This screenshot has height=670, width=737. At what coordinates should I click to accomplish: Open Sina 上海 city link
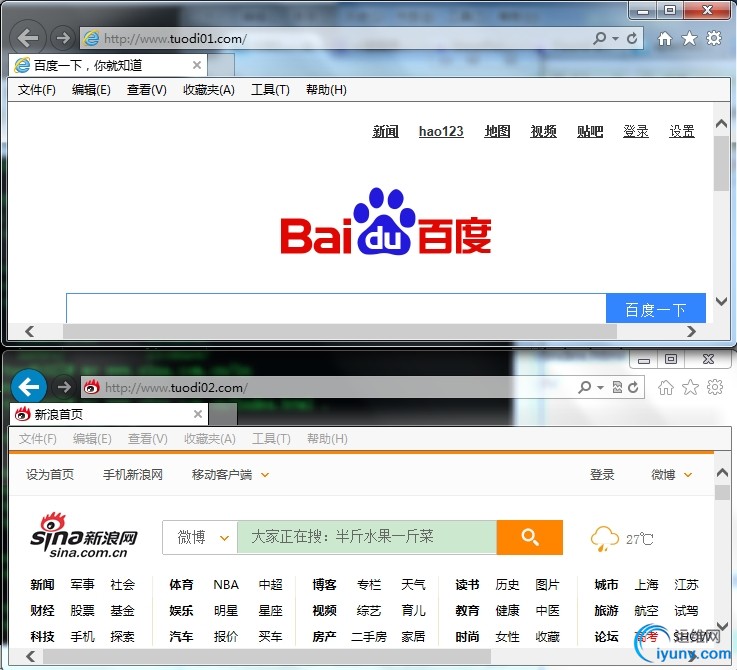coord(646,585)
